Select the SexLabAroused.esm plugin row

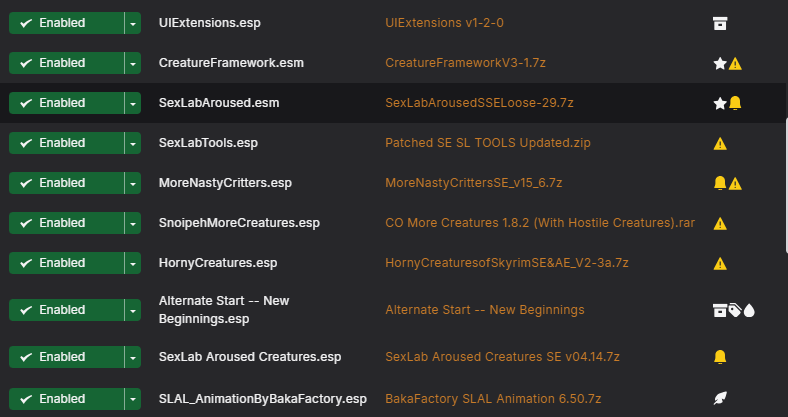pos(392,103)
